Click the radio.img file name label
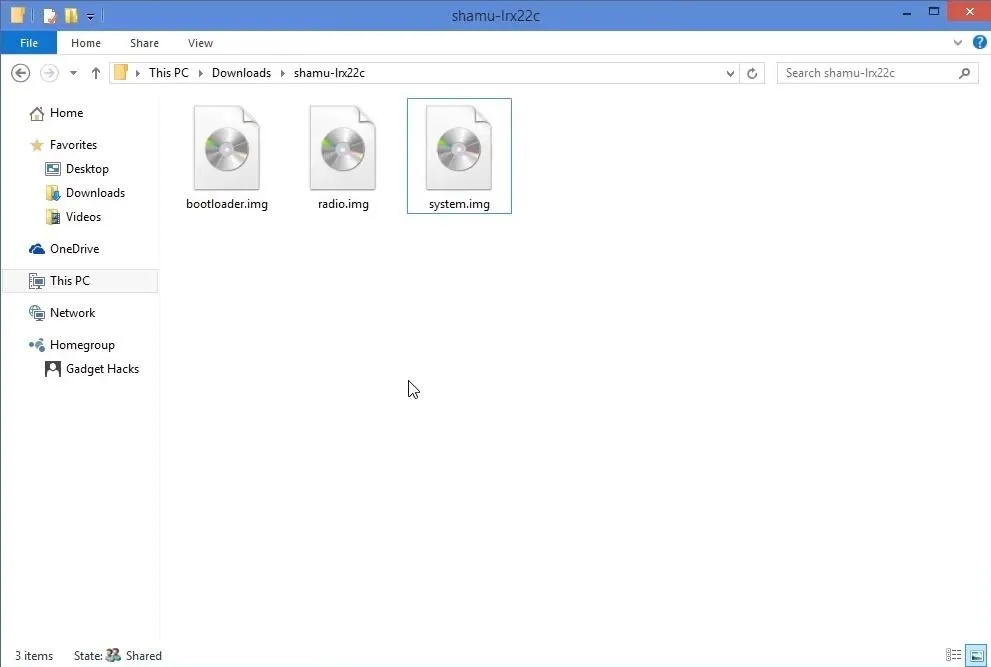 (x=343, y=204)
